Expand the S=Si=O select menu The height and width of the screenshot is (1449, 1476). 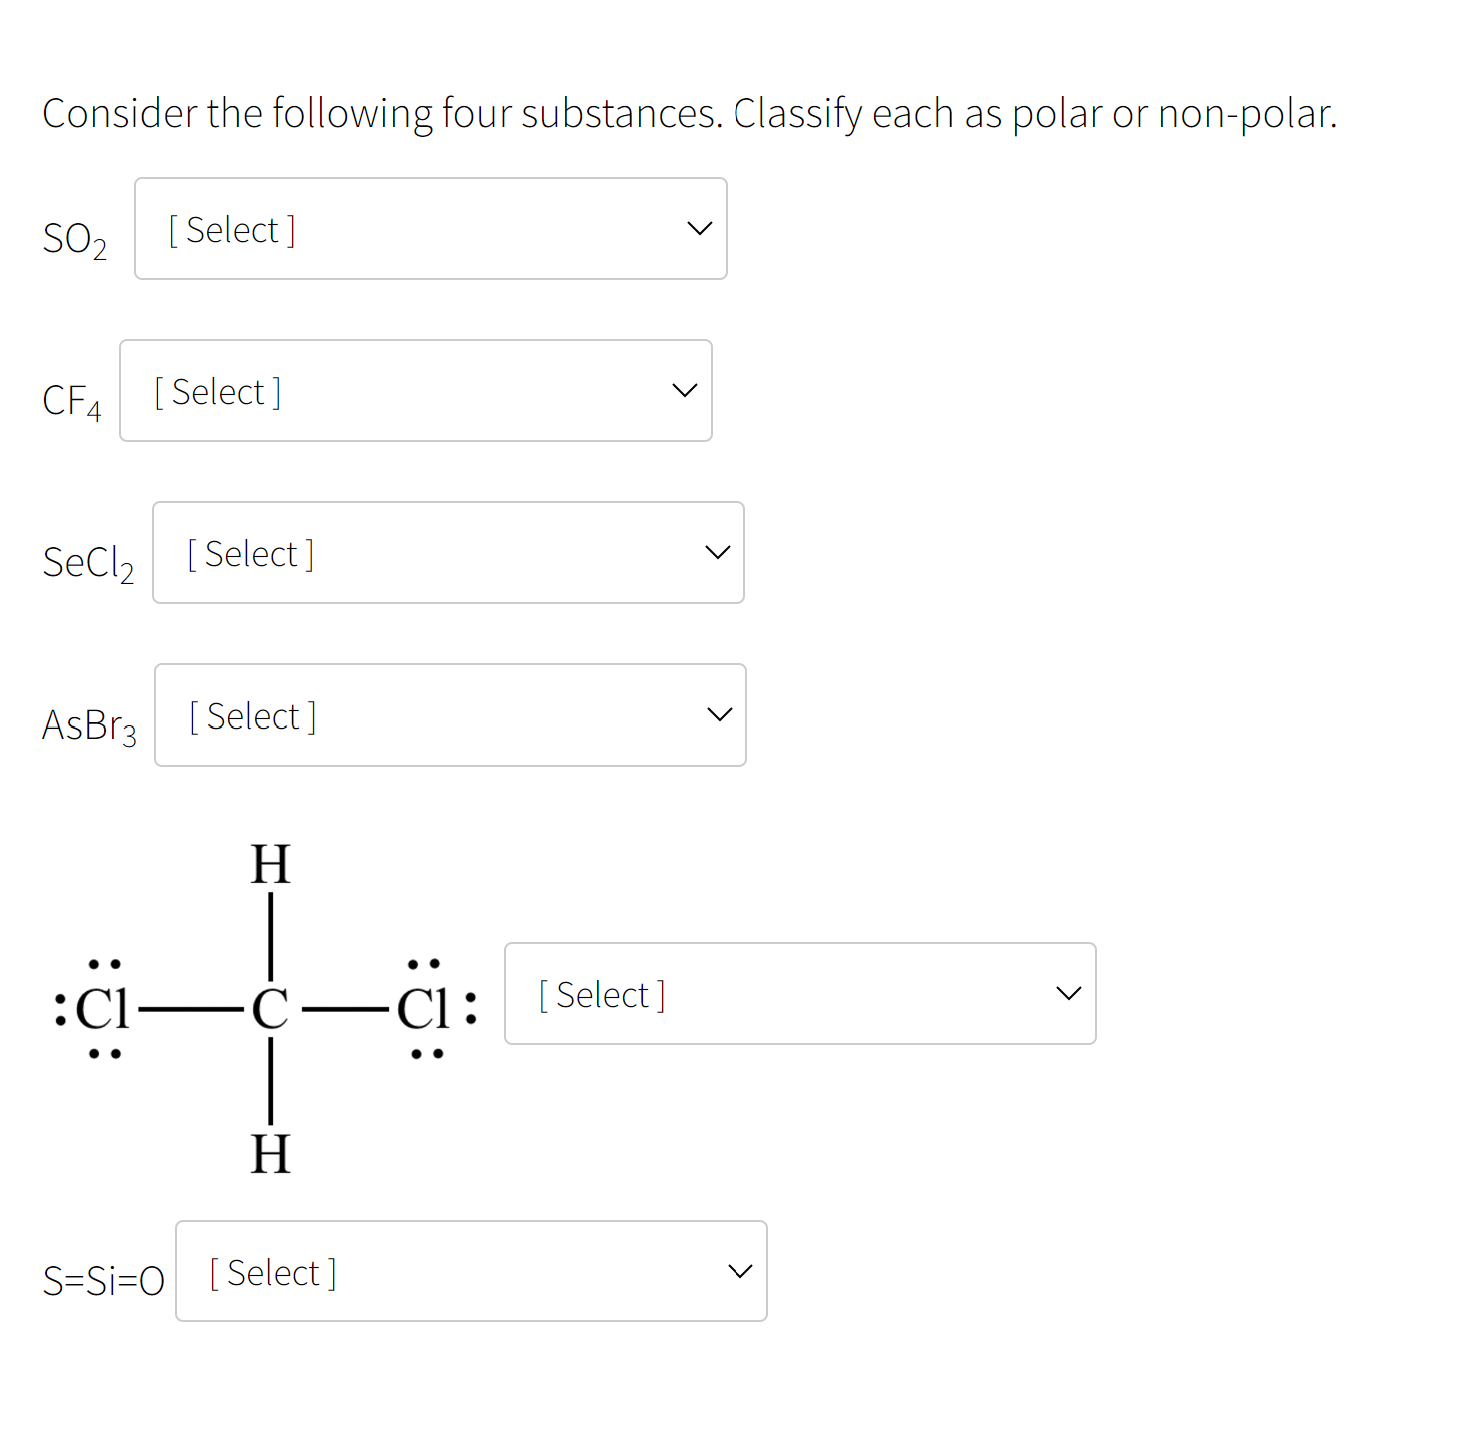click(x=470, y=1271)
